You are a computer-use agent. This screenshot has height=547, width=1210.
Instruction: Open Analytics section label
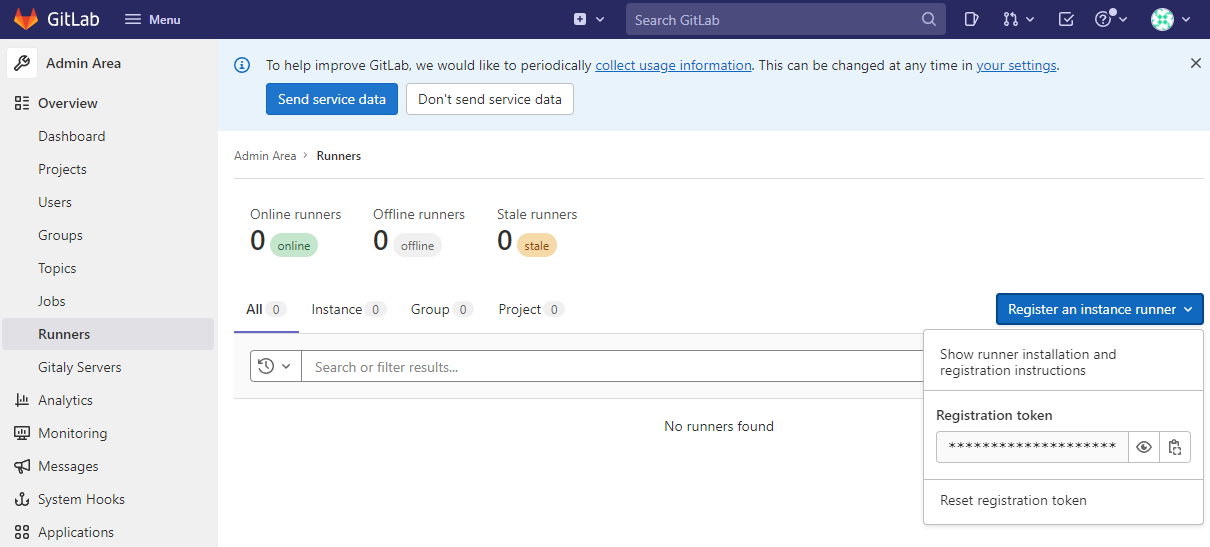(65, 400)
